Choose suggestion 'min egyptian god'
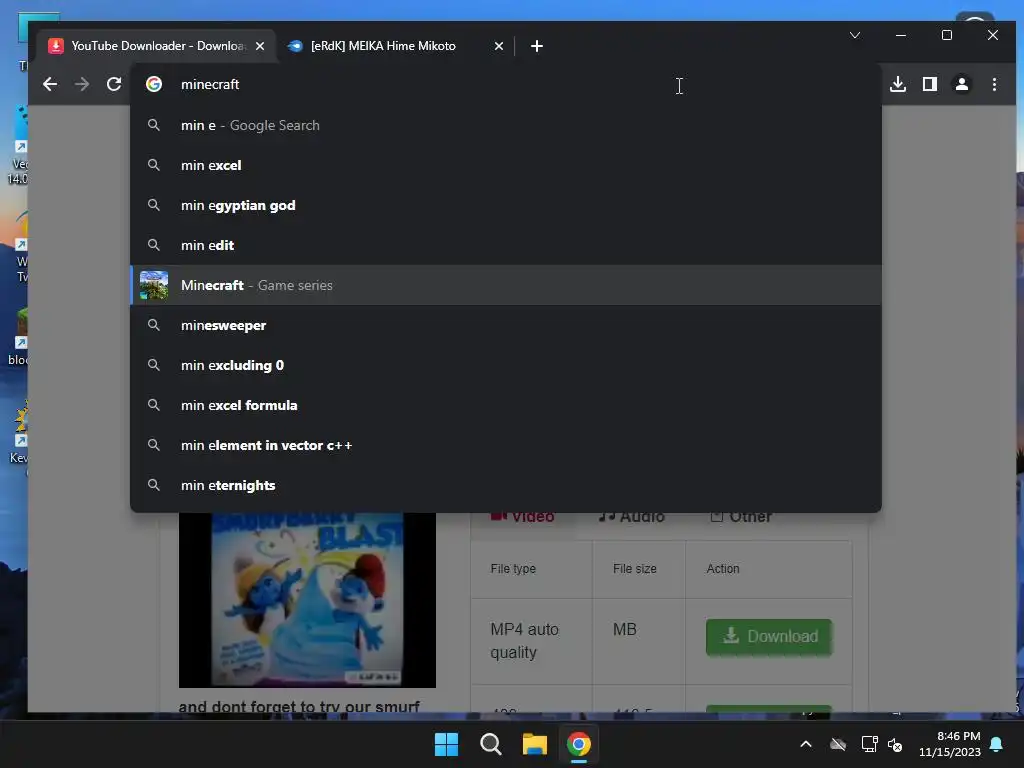Screen dimensions: 1024x768 (506, 205)
